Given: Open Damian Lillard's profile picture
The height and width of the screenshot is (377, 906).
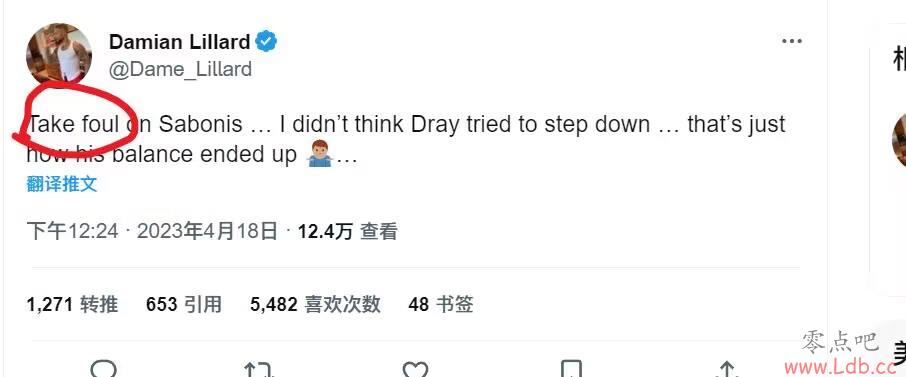Looking at the screenshot, I should pos(58,53).
